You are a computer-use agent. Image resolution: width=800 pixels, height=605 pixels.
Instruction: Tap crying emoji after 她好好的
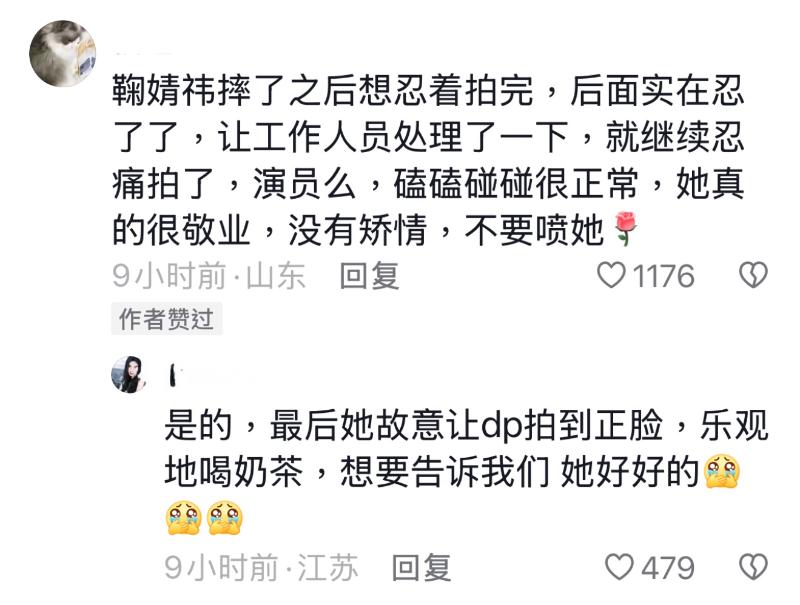point(721,470)
